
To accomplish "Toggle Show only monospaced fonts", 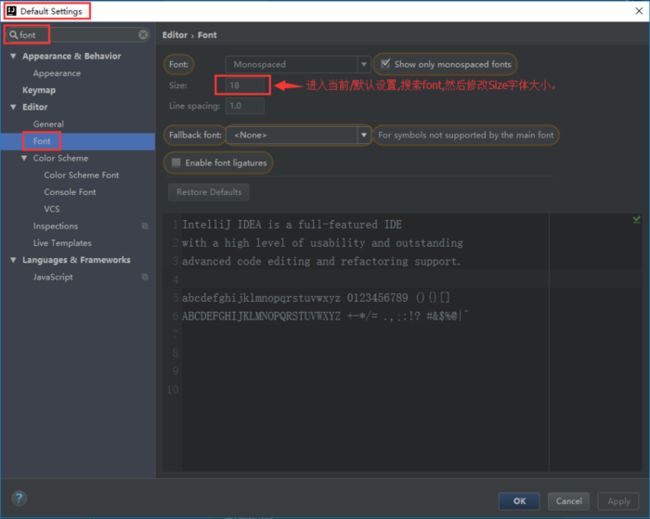I will click(385, 63).
